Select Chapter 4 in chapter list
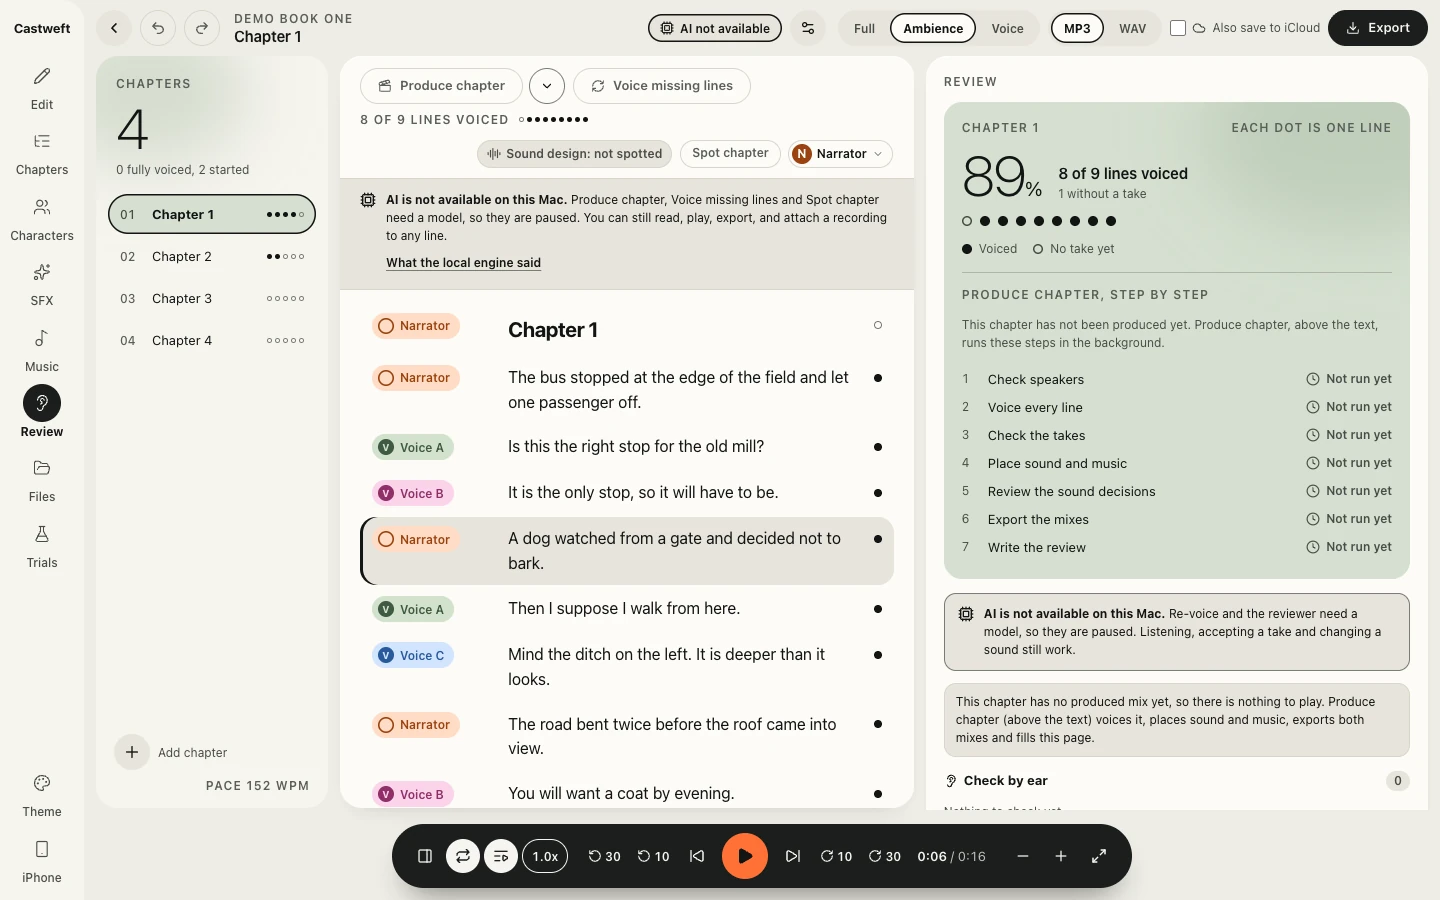 click(212, 341)
